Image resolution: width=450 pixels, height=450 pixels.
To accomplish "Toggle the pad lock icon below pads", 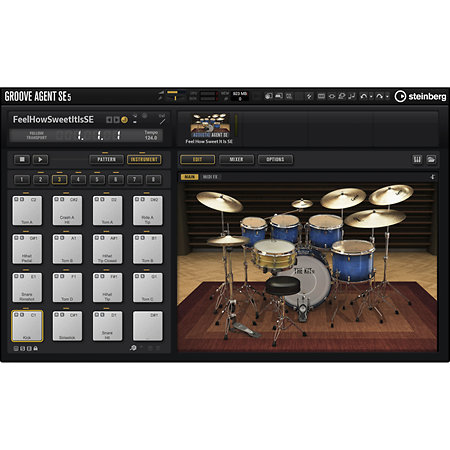I will 35,348.
